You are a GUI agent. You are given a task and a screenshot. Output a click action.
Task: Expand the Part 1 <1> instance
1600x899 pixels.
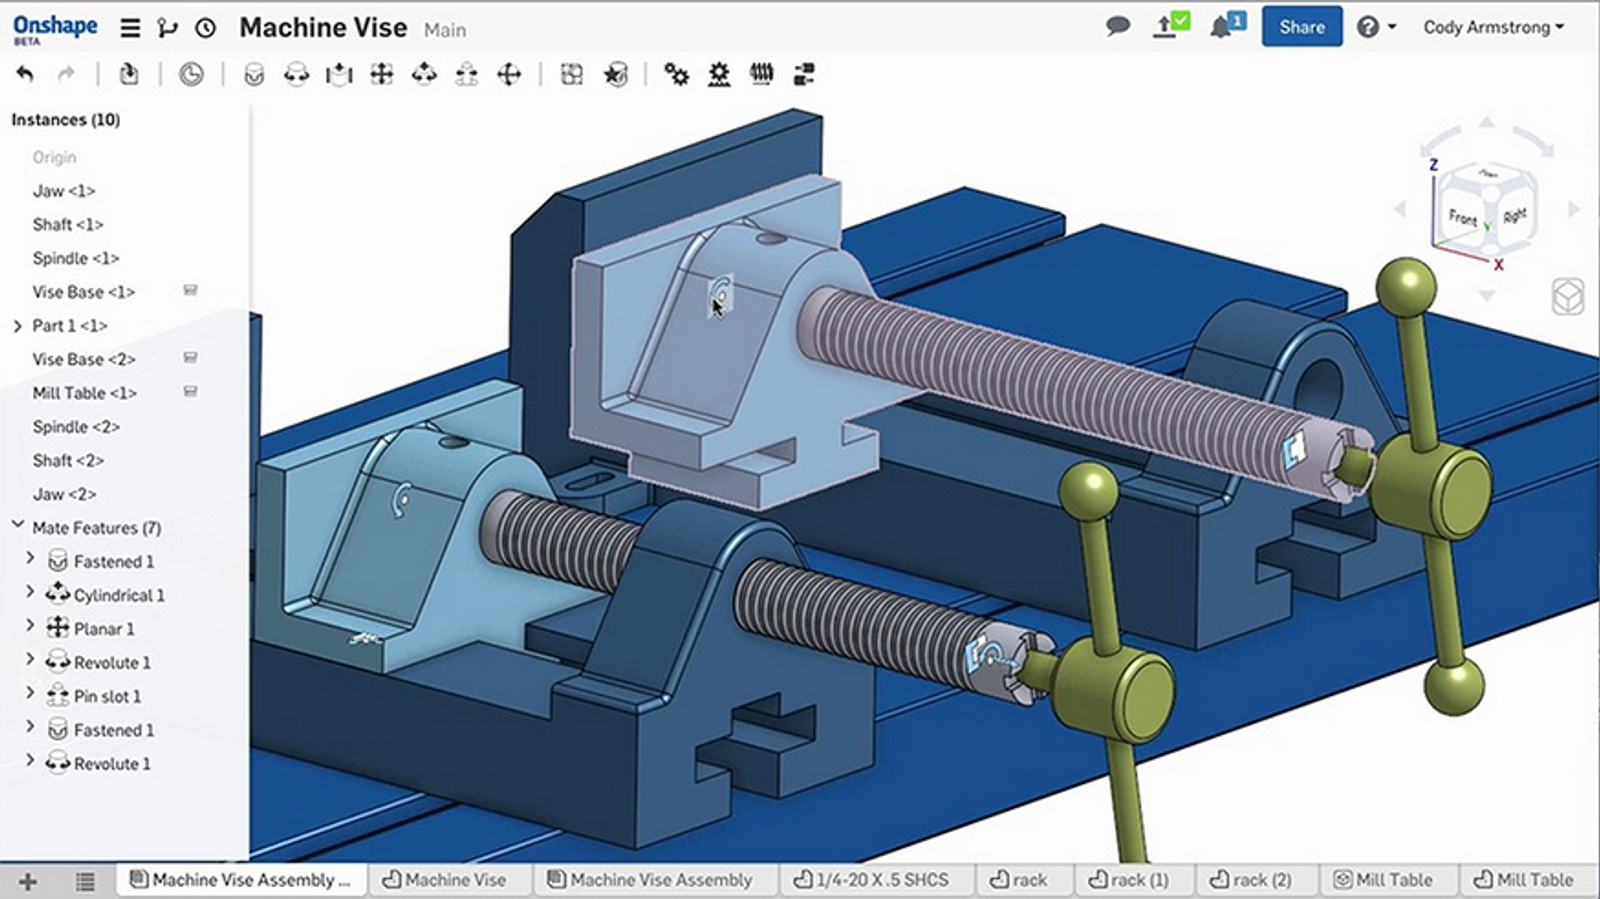pyautogui.click(x=17, y=326)
